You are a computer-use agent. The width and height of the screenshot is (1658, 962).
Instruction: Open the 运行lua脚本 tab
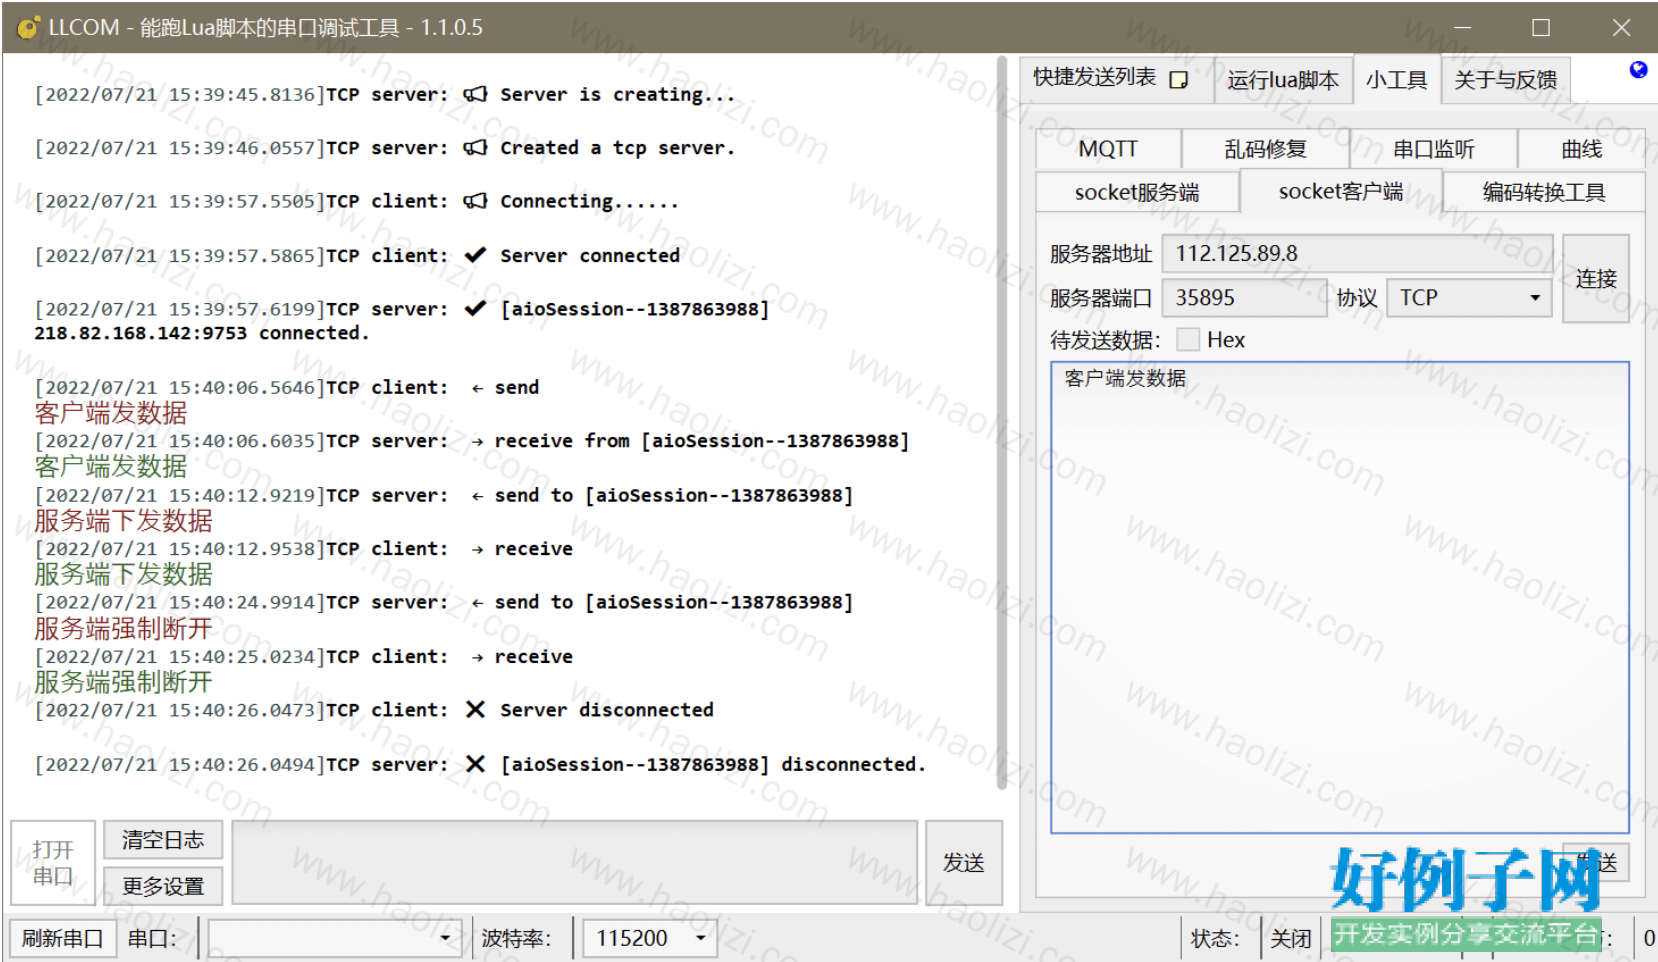(1283, 80)
